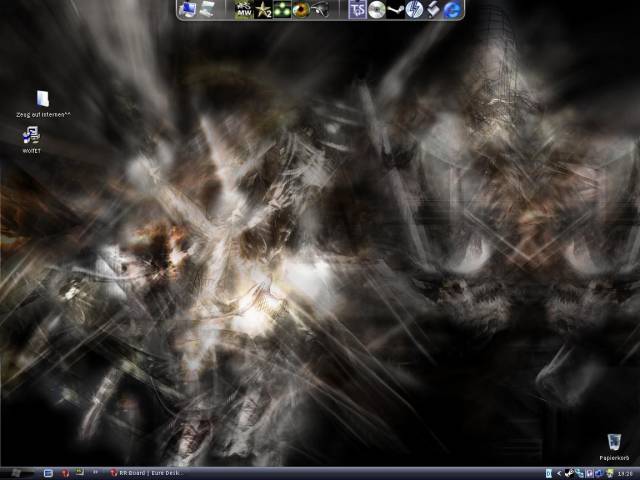Click the light blue tray icon
This screenshot has width=640, height=480.
[x=549, y=473]
